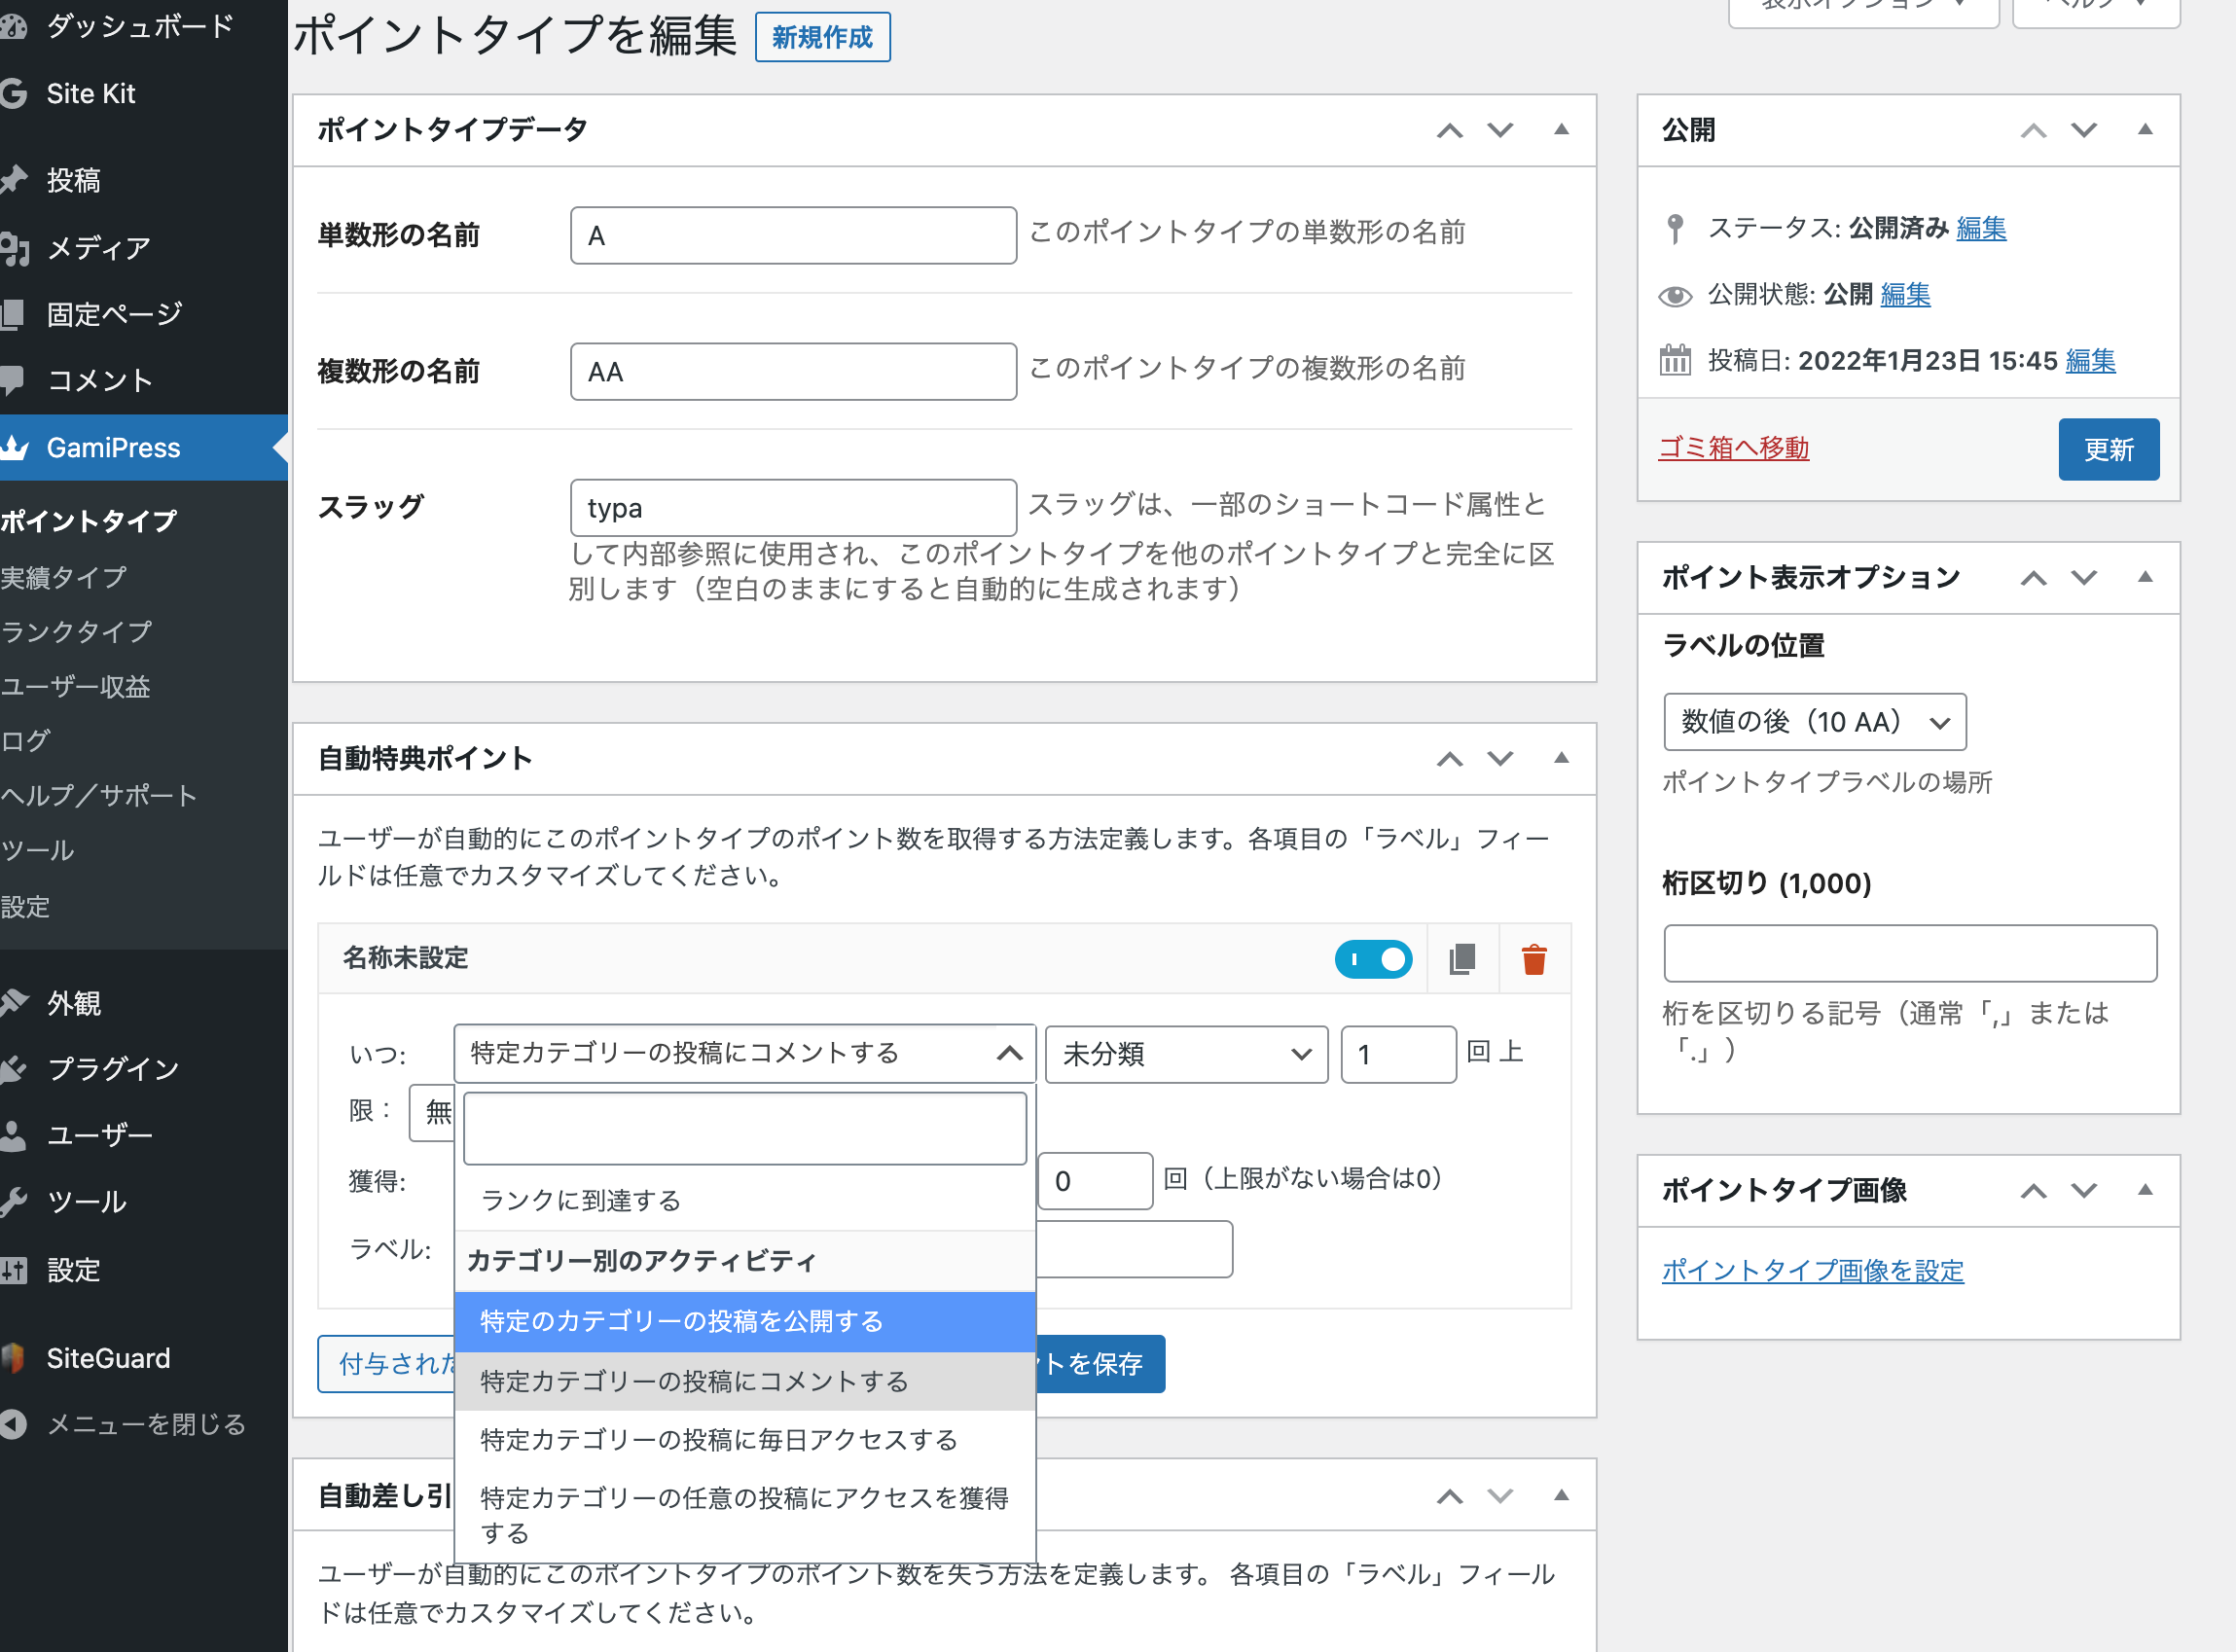Move 自動特典ポイント box down

tap(1500, 759)
